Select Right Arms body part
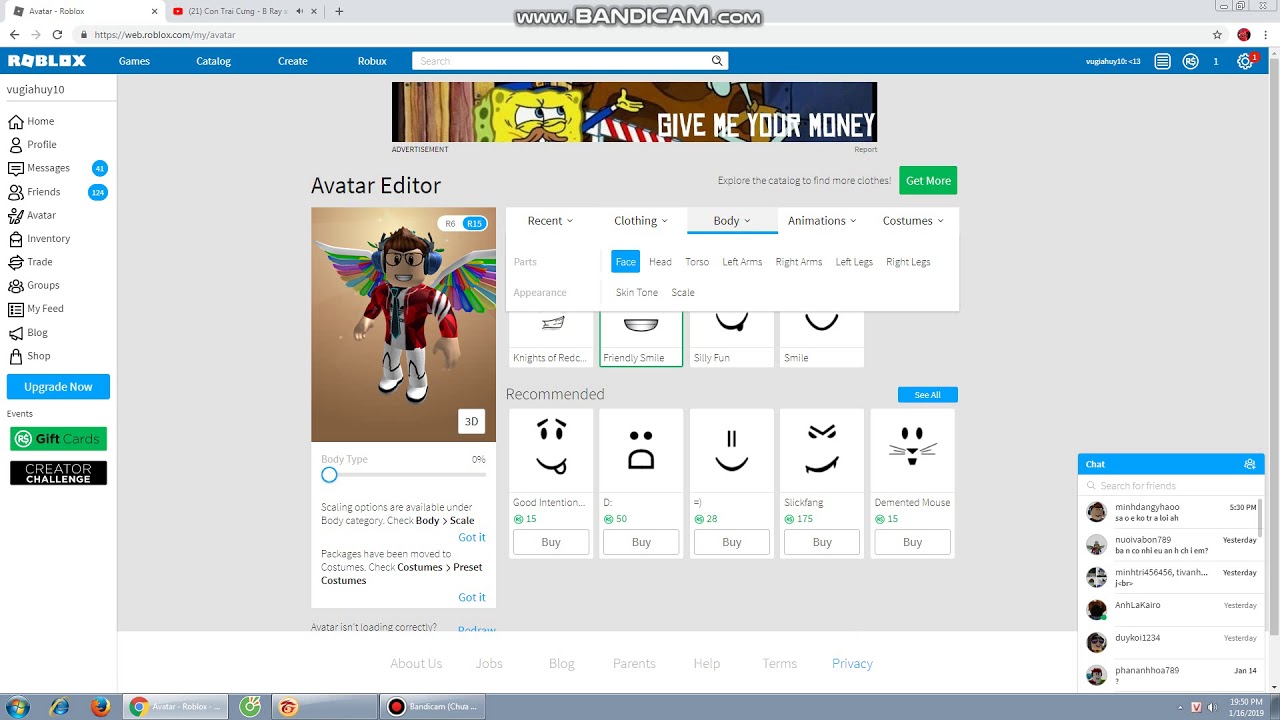 pos(799,262)
